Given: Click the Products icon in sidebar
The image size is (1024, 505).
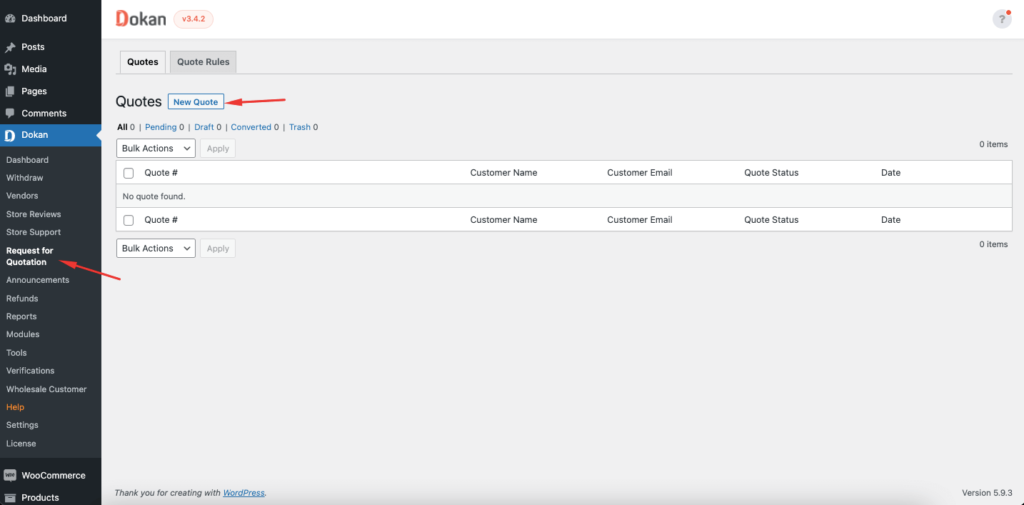Looking at the screenshot, I should click(x=10, y=498).
